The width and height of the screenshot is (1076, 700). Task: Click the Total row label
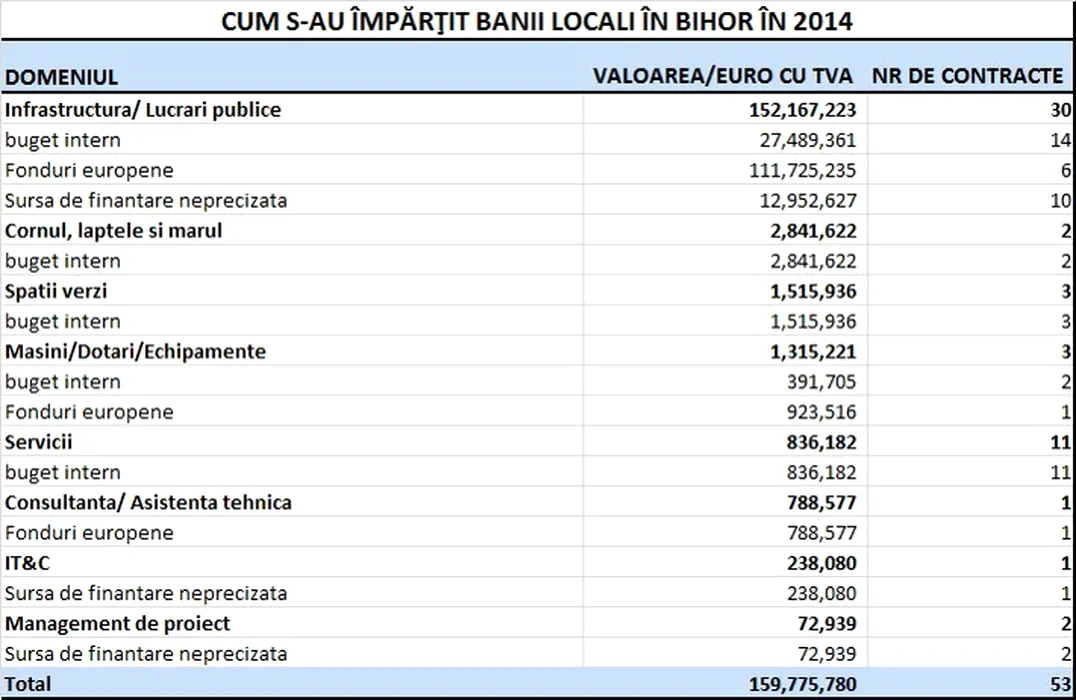28,684
